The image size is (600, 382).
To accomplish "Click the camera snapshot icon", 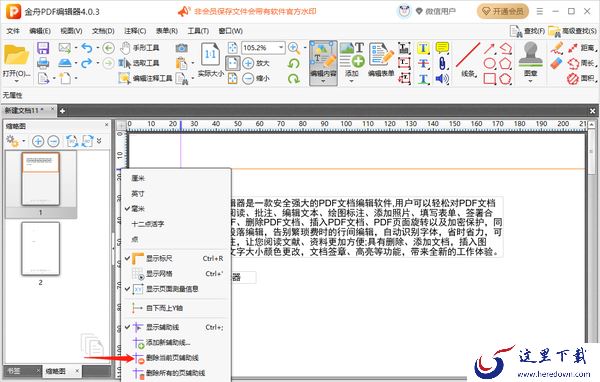I will click(181, 48).
